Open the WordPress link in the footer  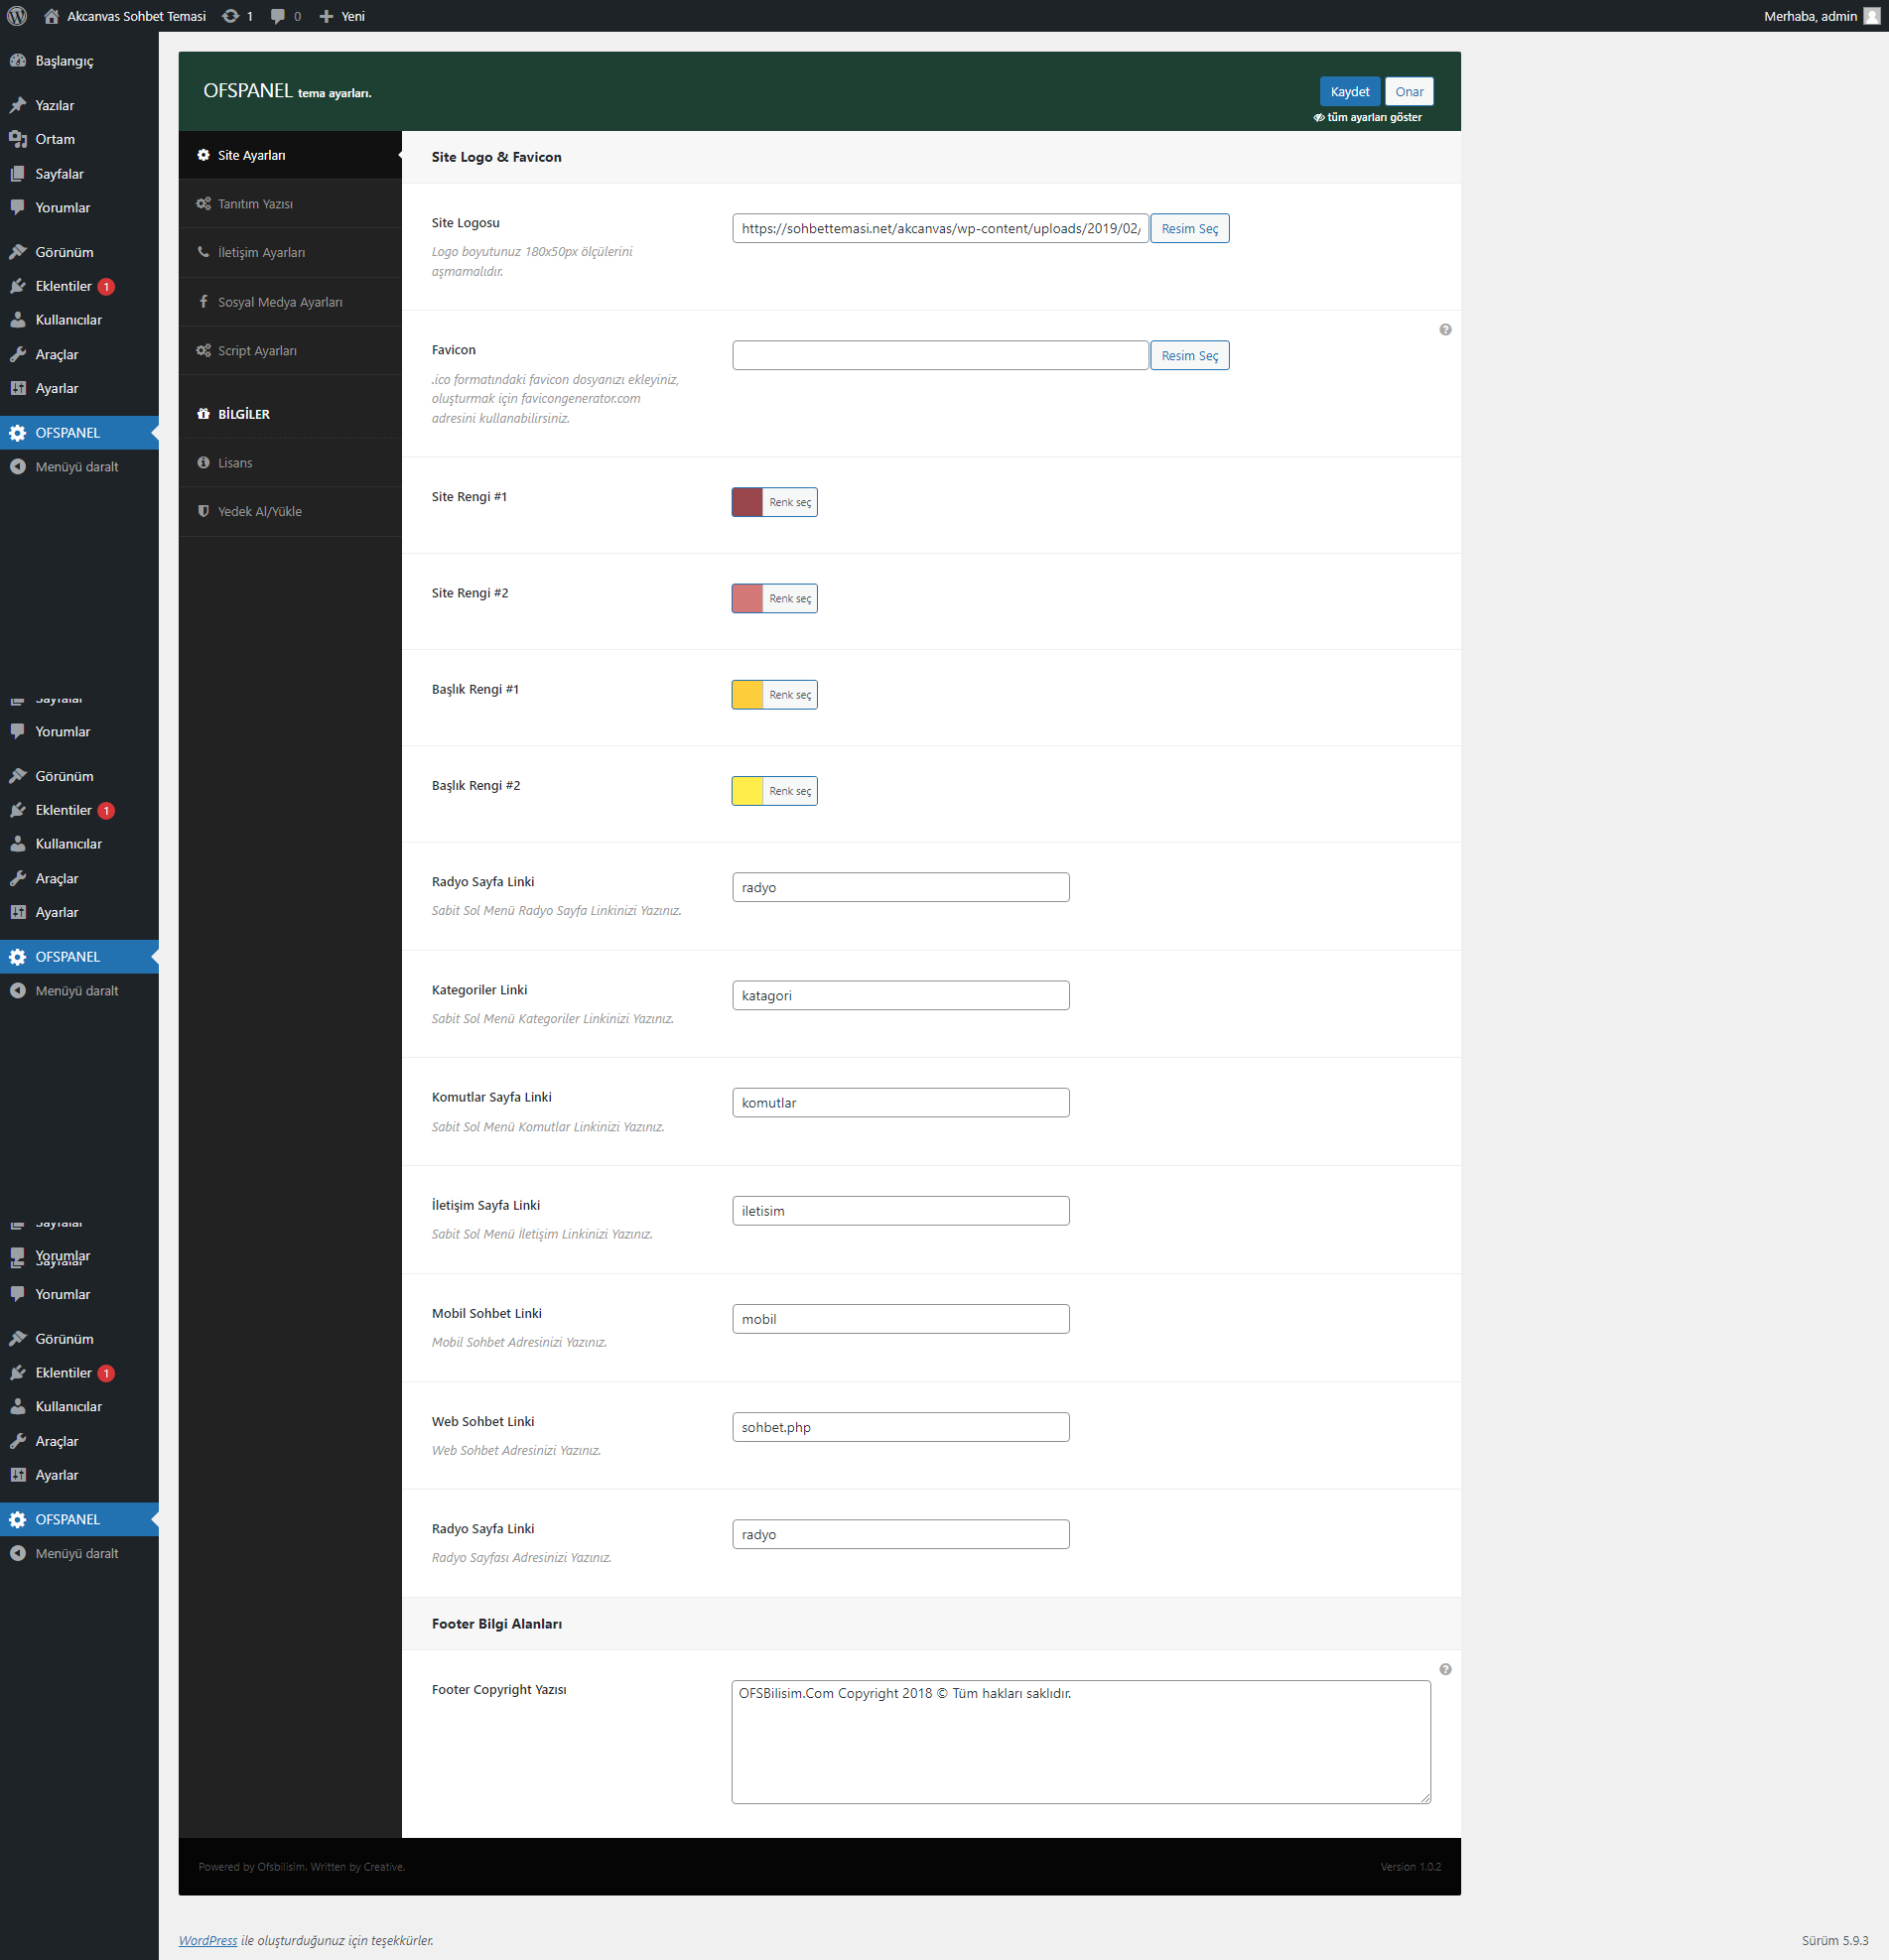click(208, 1940)
